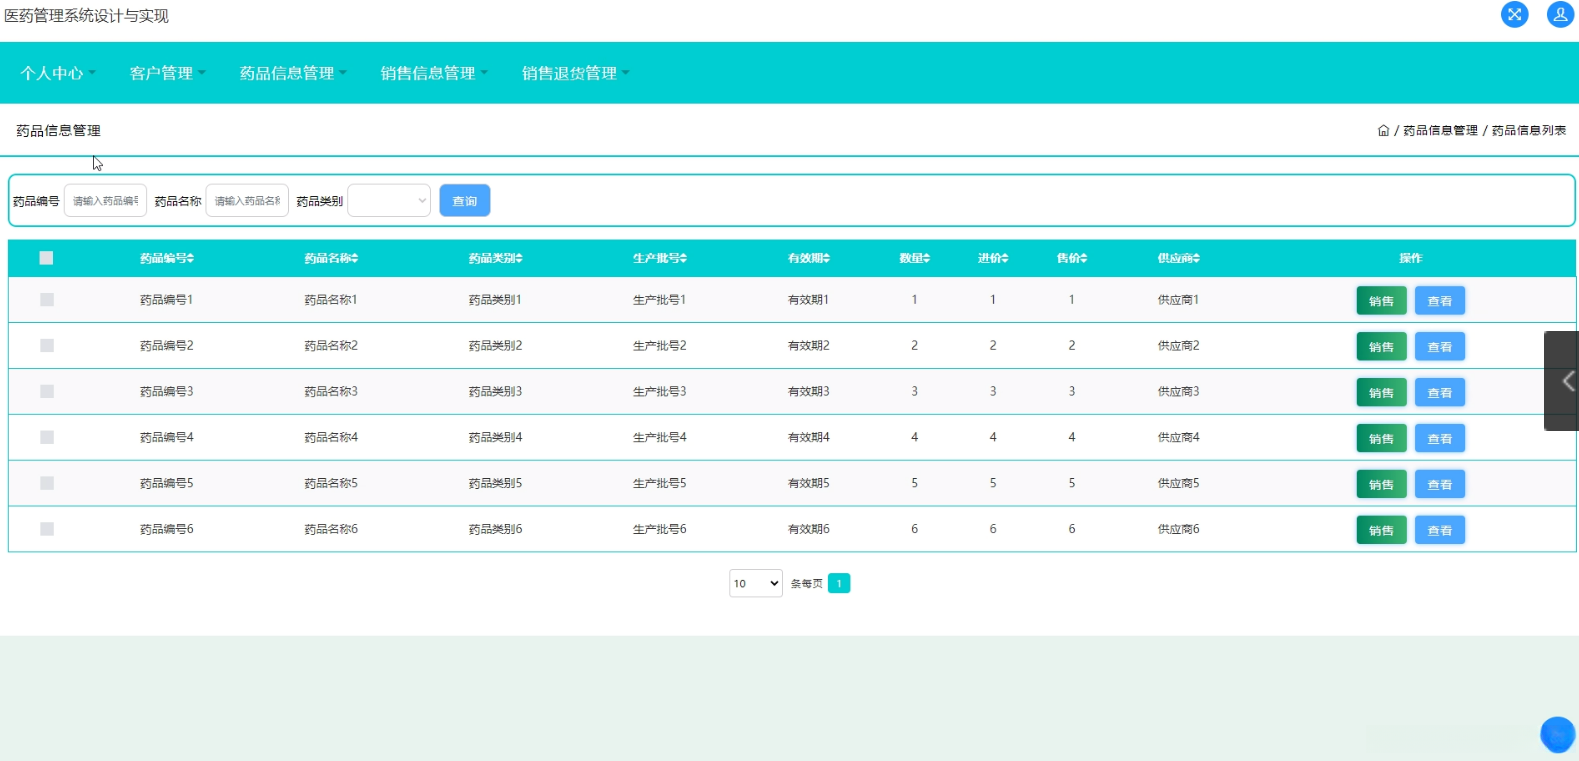
Task: Sort the table by 有效期 column
Action: 810,258
